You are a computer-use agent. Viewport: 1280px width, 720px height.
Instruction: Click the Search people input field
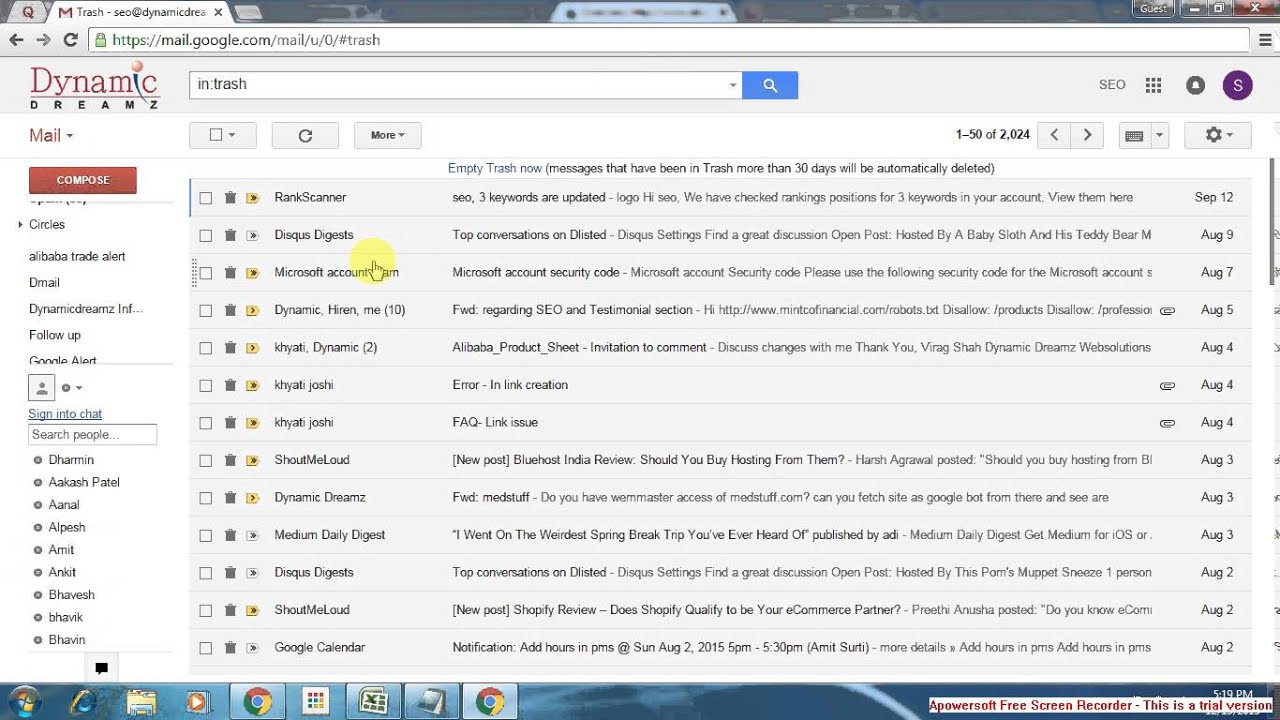tap(92, 435)
